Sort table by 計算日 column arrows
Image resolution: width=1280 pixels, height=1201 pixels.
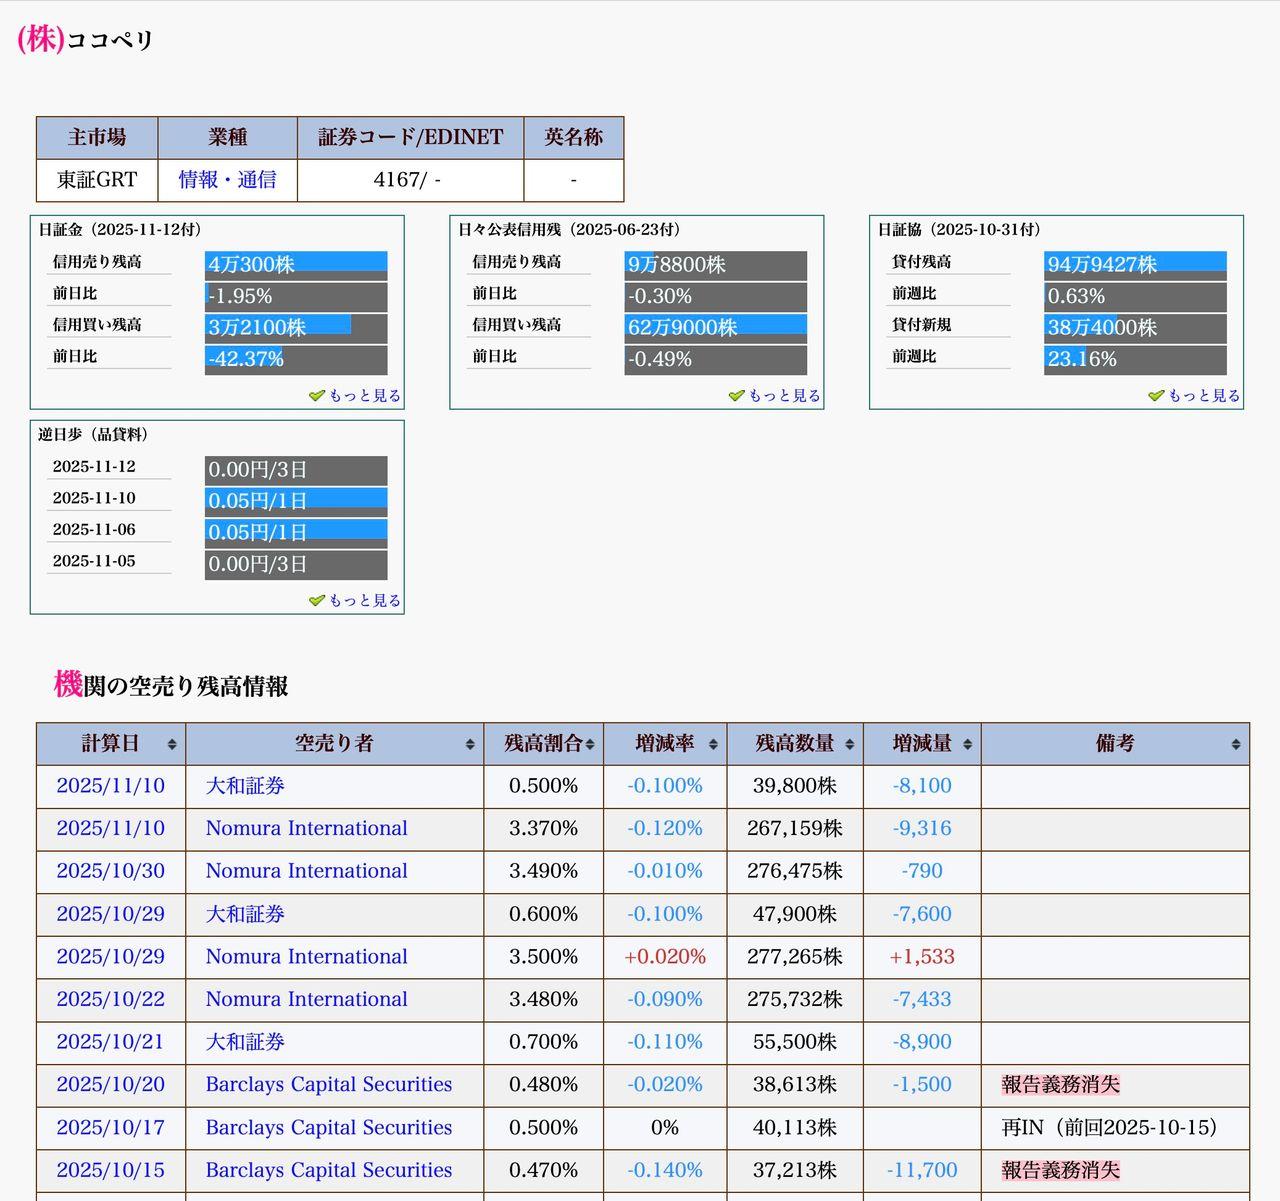point(172,745)
